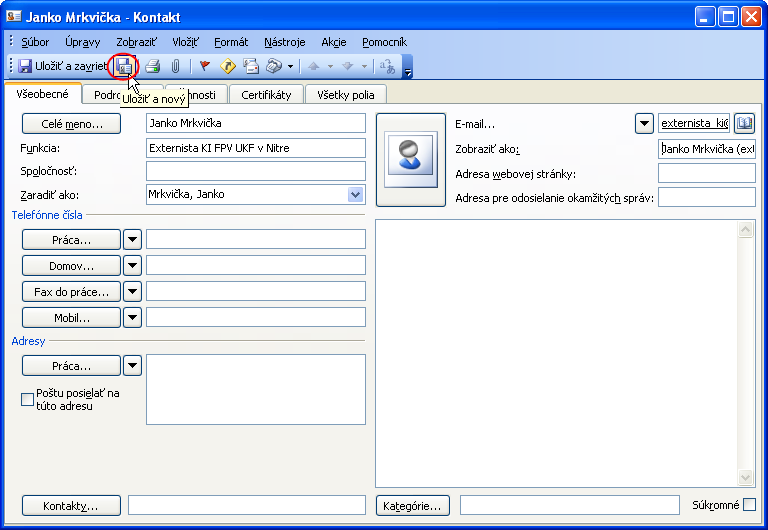This screenshot has width=768, height=530.
Task: Open the address book icon beside e-mail
Action: [x=744, y=123]
